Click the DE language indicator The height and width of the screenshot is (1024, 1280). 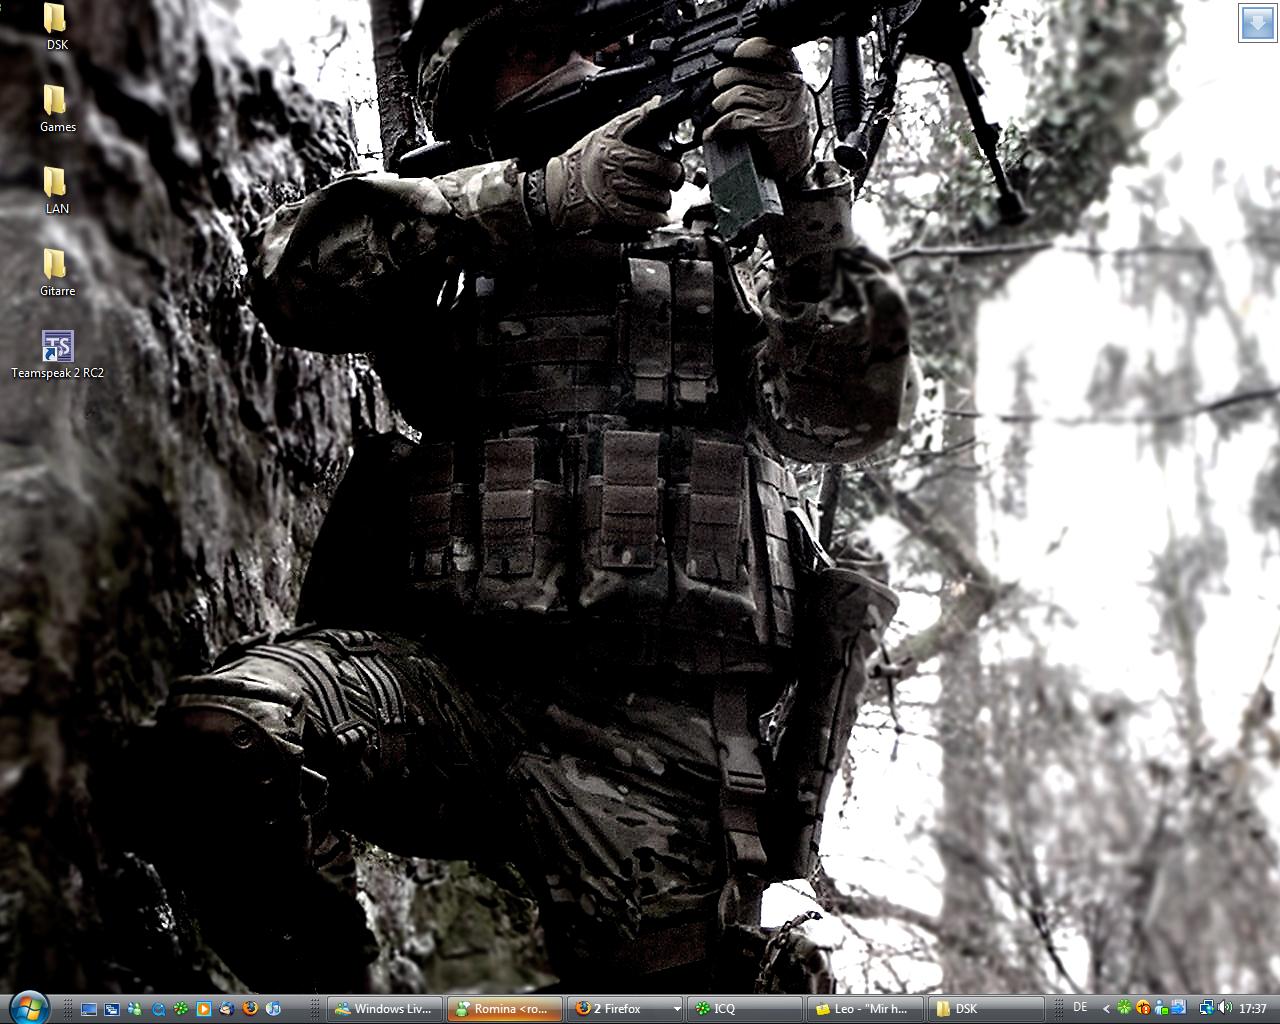click(x=1080, y=1007)
